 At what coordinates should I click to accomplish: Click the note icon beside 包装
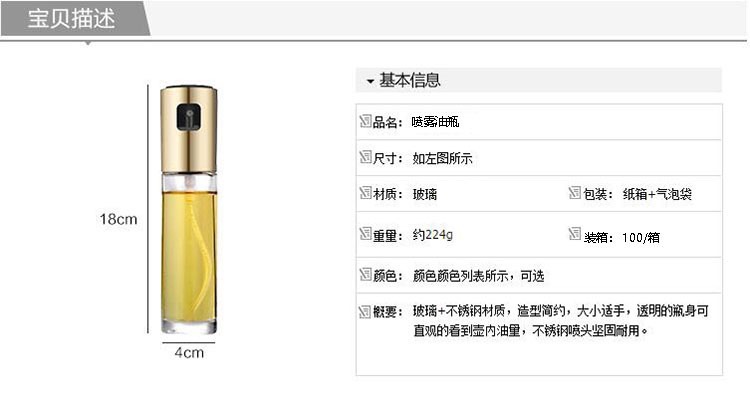[574, 193]
